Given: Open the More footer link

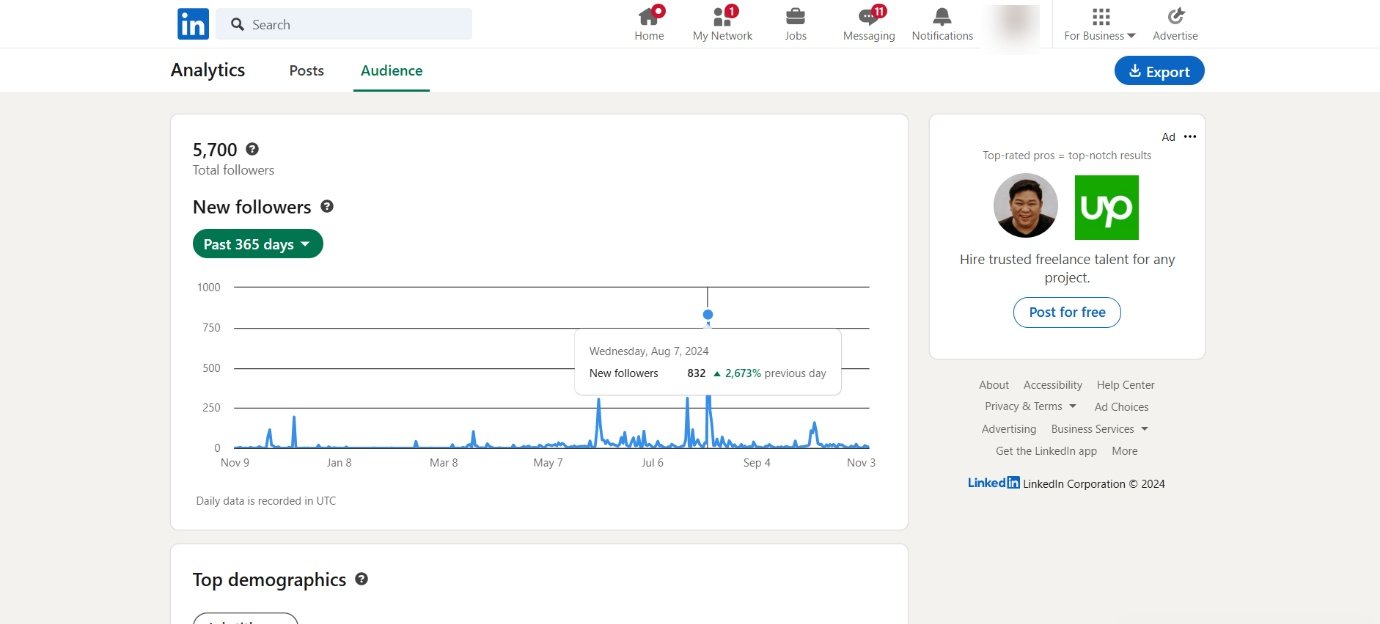Looking at the screenshot, I should click(x=1124, y=451).
